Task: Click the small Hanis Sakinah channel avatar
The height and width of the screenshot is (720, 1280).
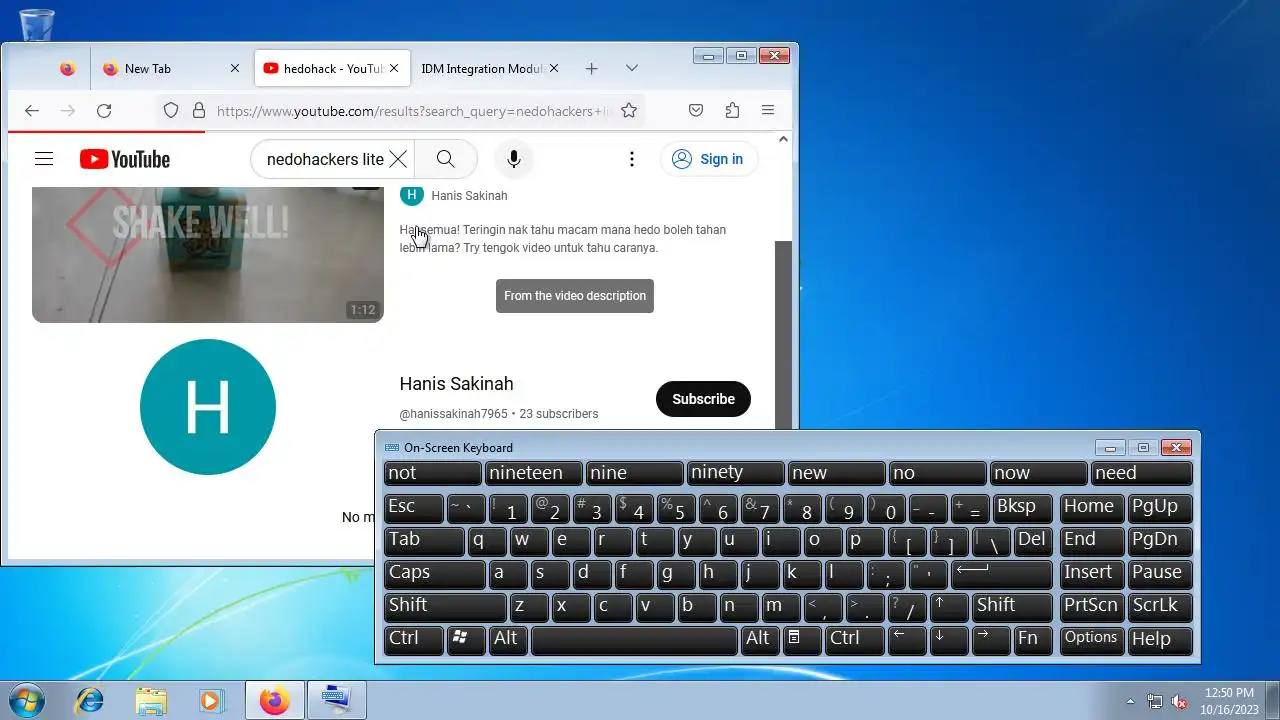Action: (x=412, y=195)
